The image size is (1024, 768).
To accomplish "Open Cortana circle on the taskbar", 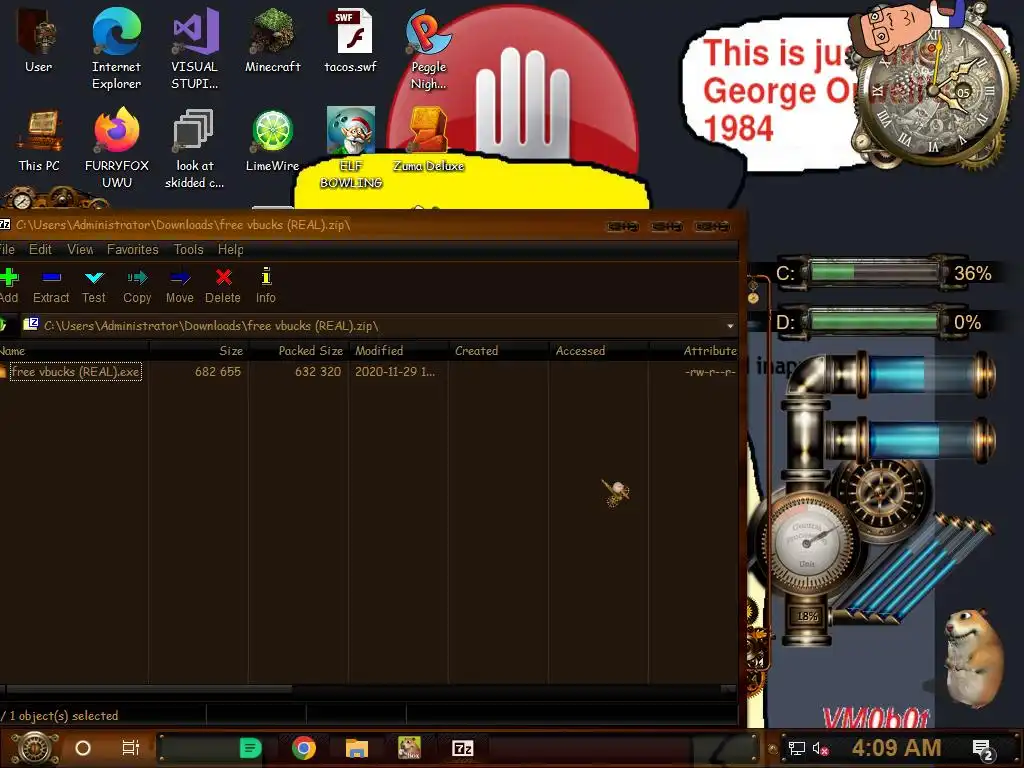I will point(83,748).
